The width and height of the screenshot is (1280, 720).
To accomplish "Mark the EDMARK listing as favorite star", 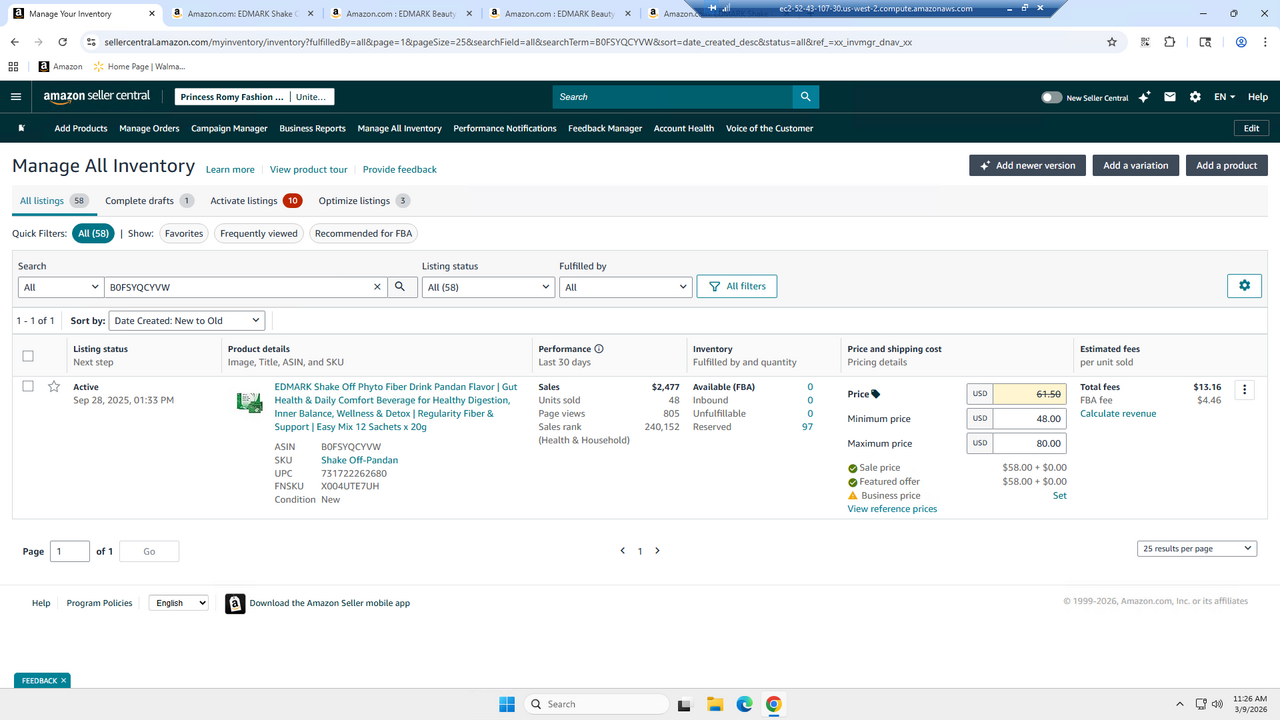I will click(x=54, y=387).
